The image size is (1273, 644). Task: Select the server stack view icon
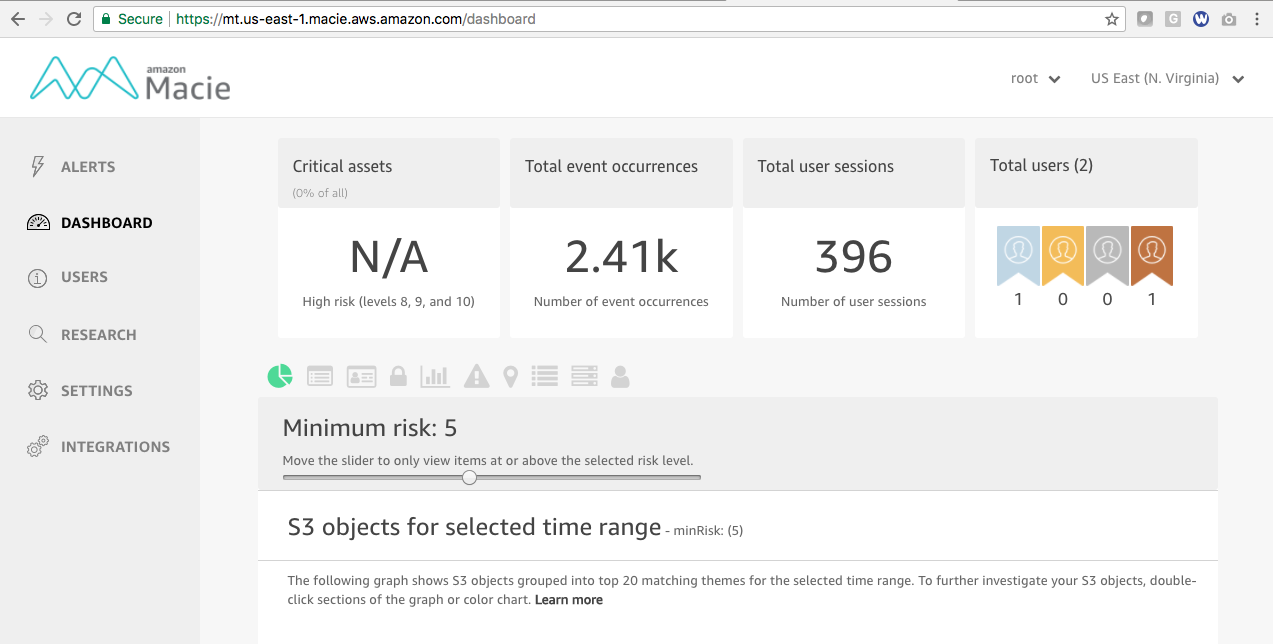(x=584, y=376)
